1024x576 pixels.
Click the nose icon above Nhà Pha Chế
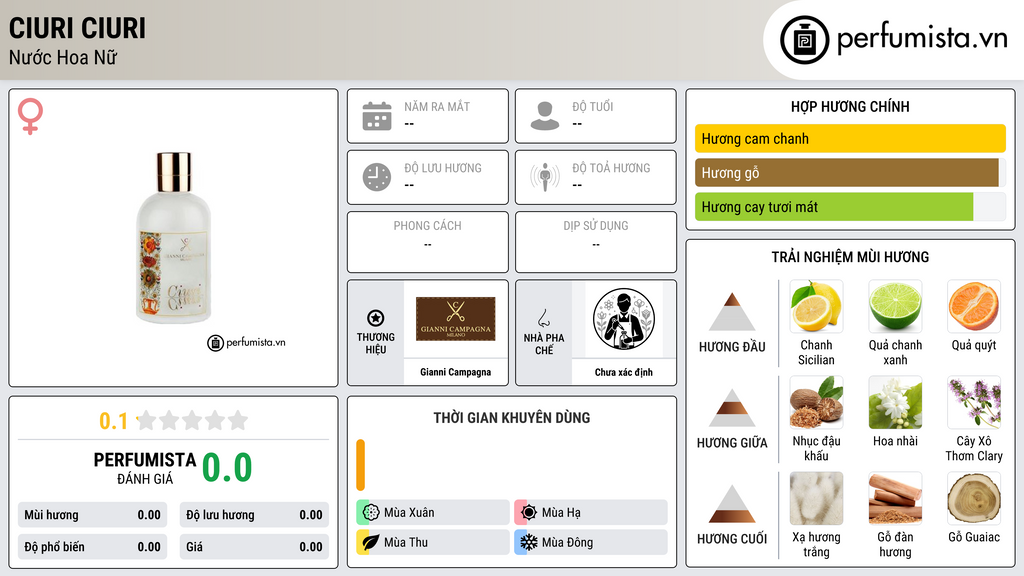[543, 318]
